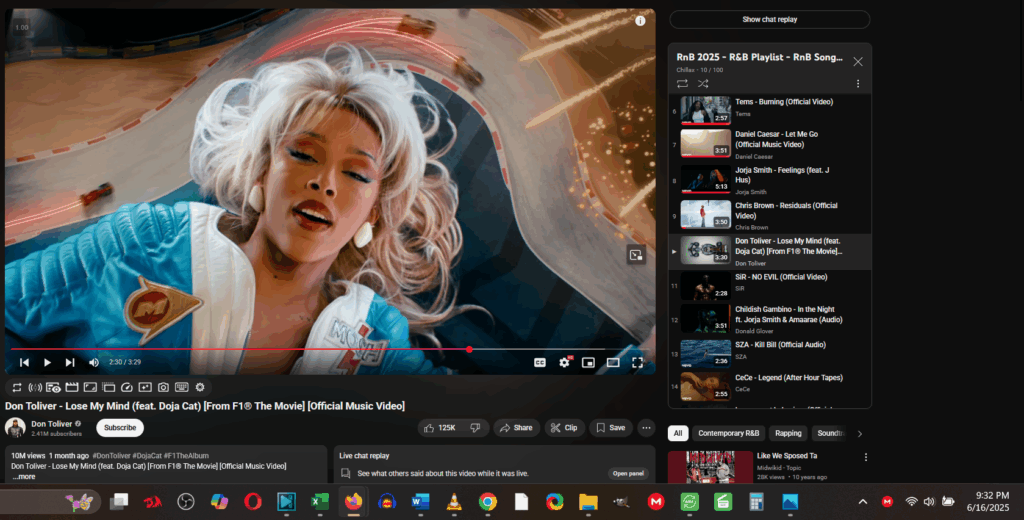Open OBS Studio from the taskbar

(185, 502)
